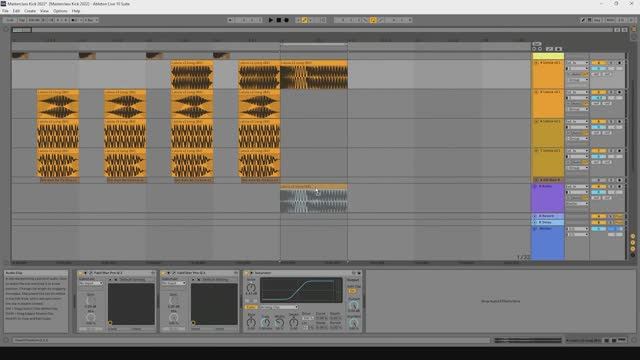Unfold the A Reverb return track

535,216
